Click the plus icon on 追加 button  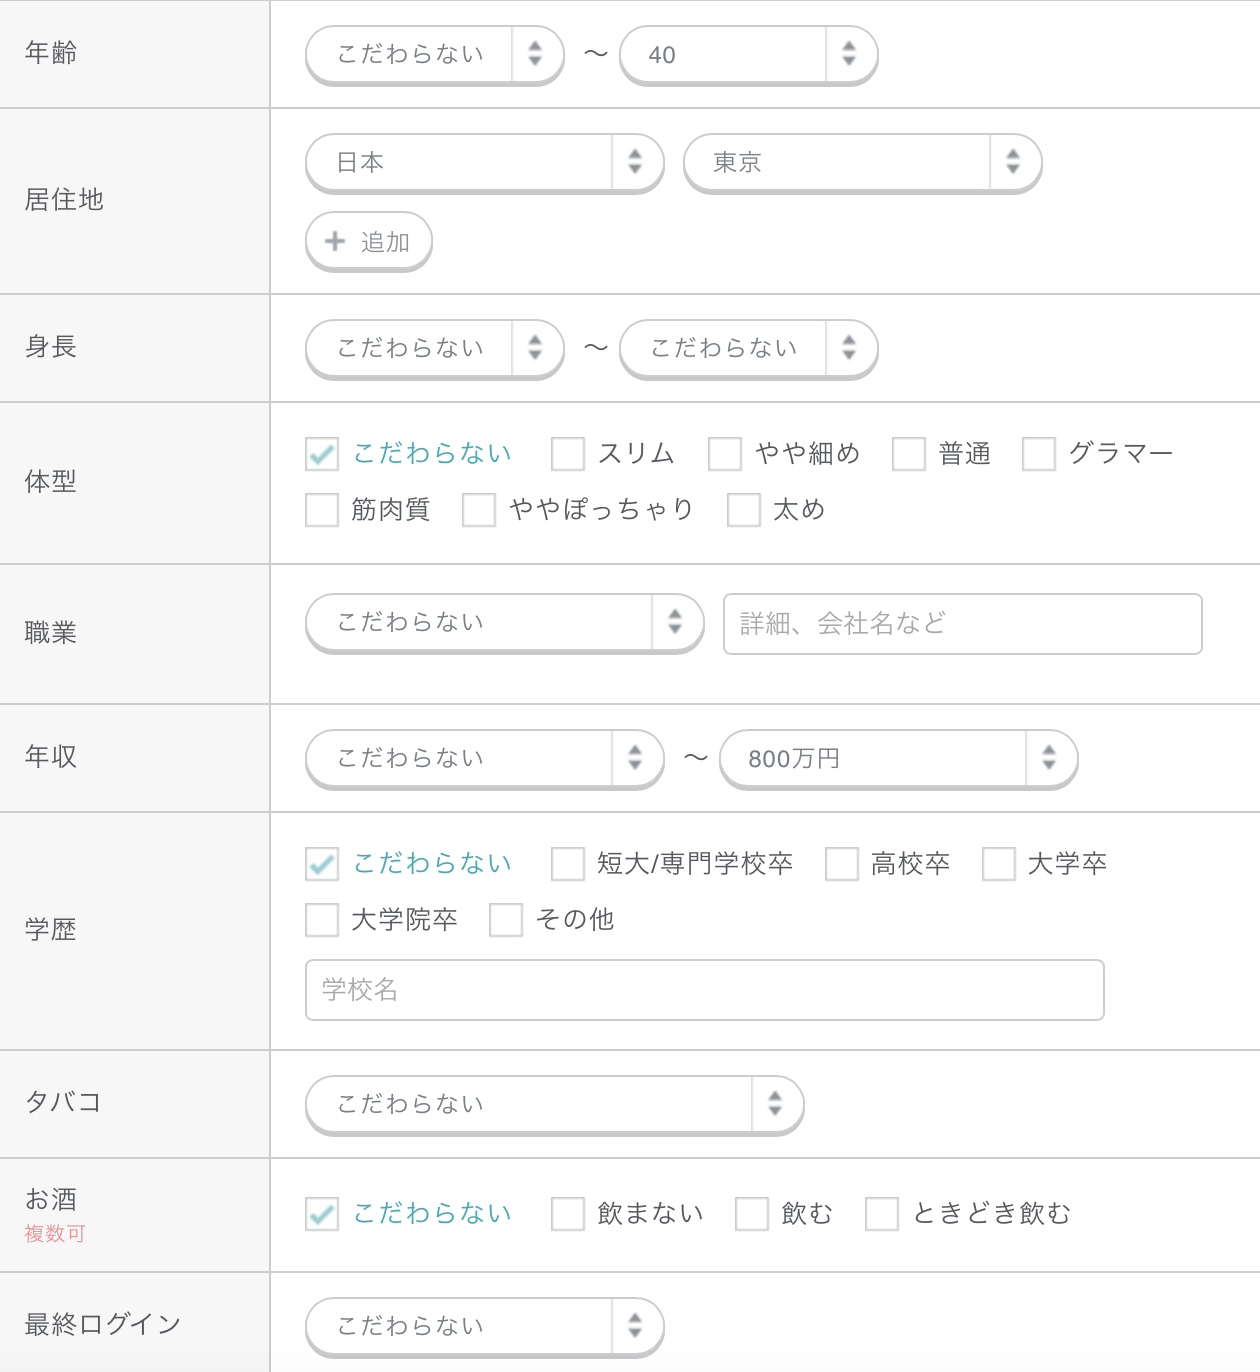click(335, 241)
